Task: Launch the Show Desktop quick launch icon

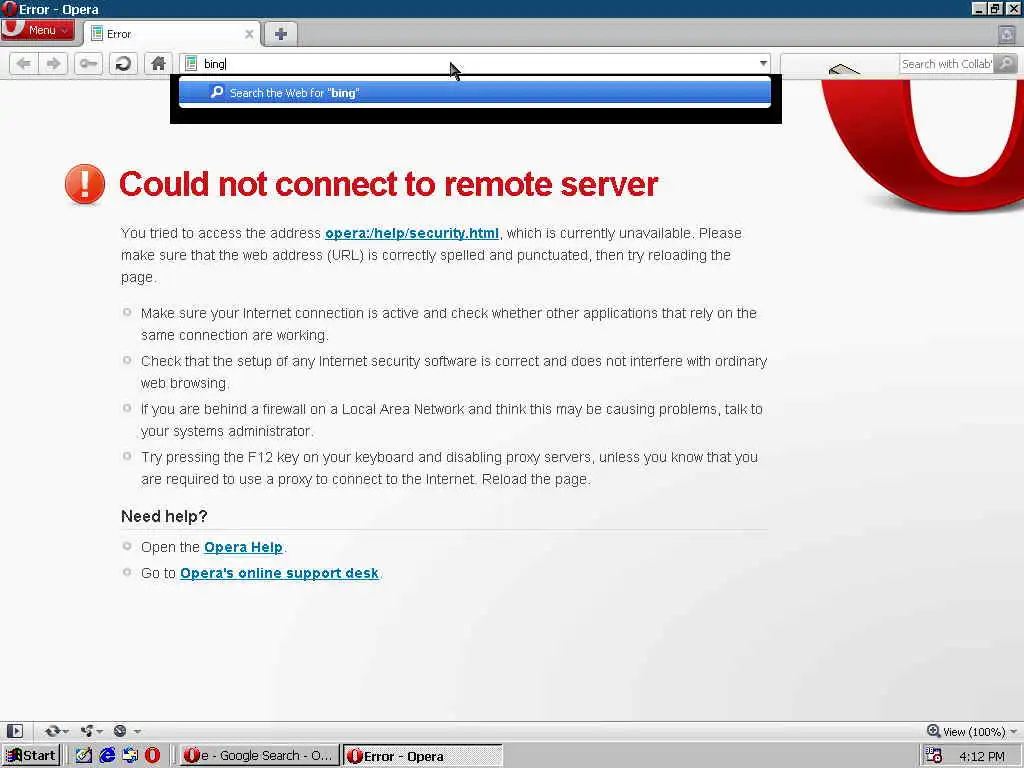Action: (x=84, y=756)
